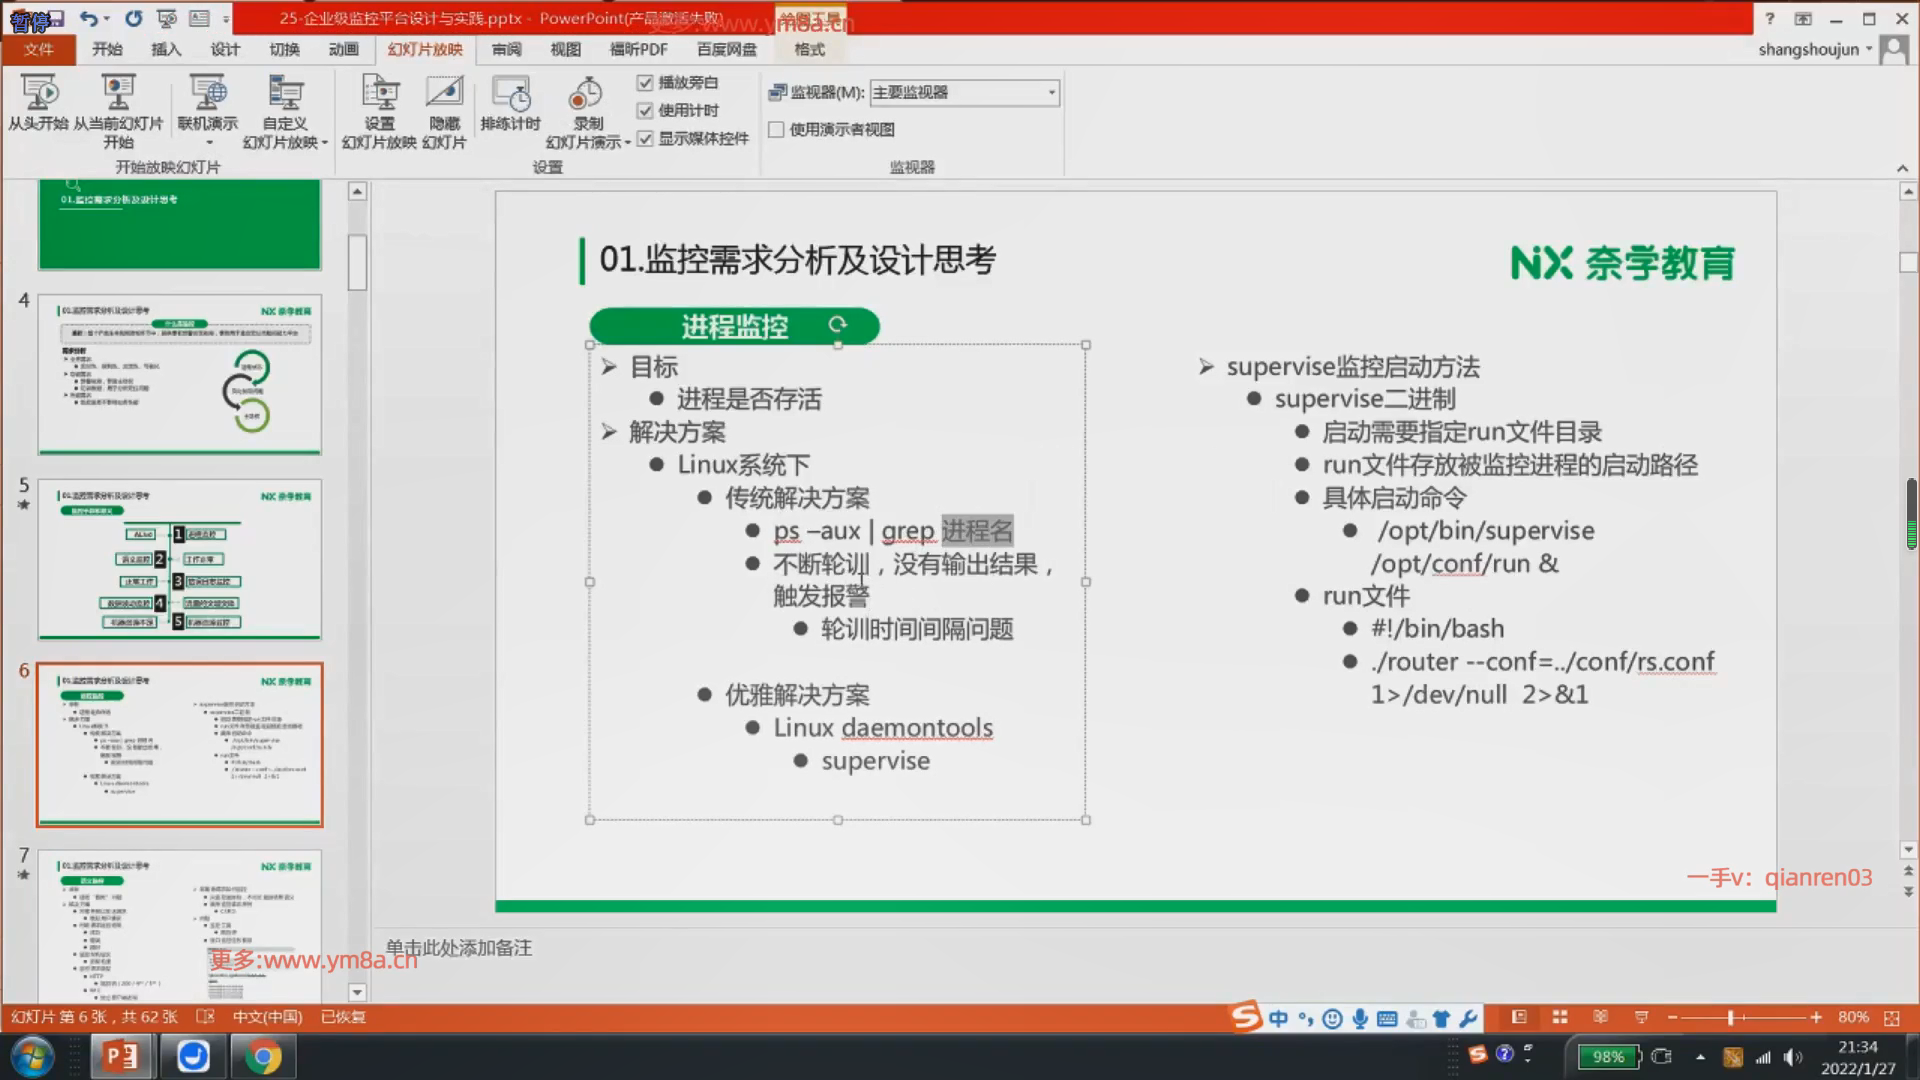The height and width of the screenshot is (1080, 1920).
Task: Click Hide Slide (隐藏幻灯片) icon
Action: pyautogui.click(x=444, y=94)
